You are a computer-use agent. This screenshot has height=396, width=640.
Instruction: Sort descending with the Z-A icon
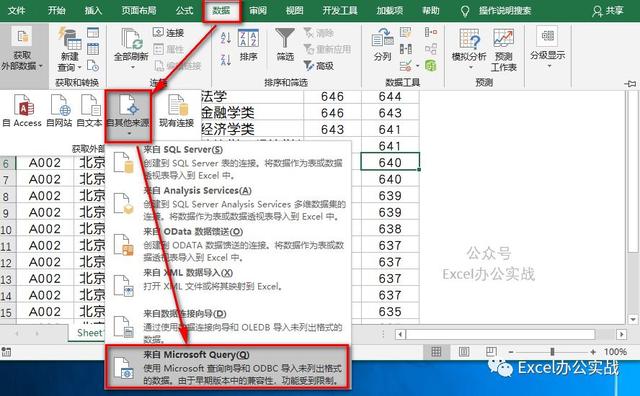pos(226,59)
